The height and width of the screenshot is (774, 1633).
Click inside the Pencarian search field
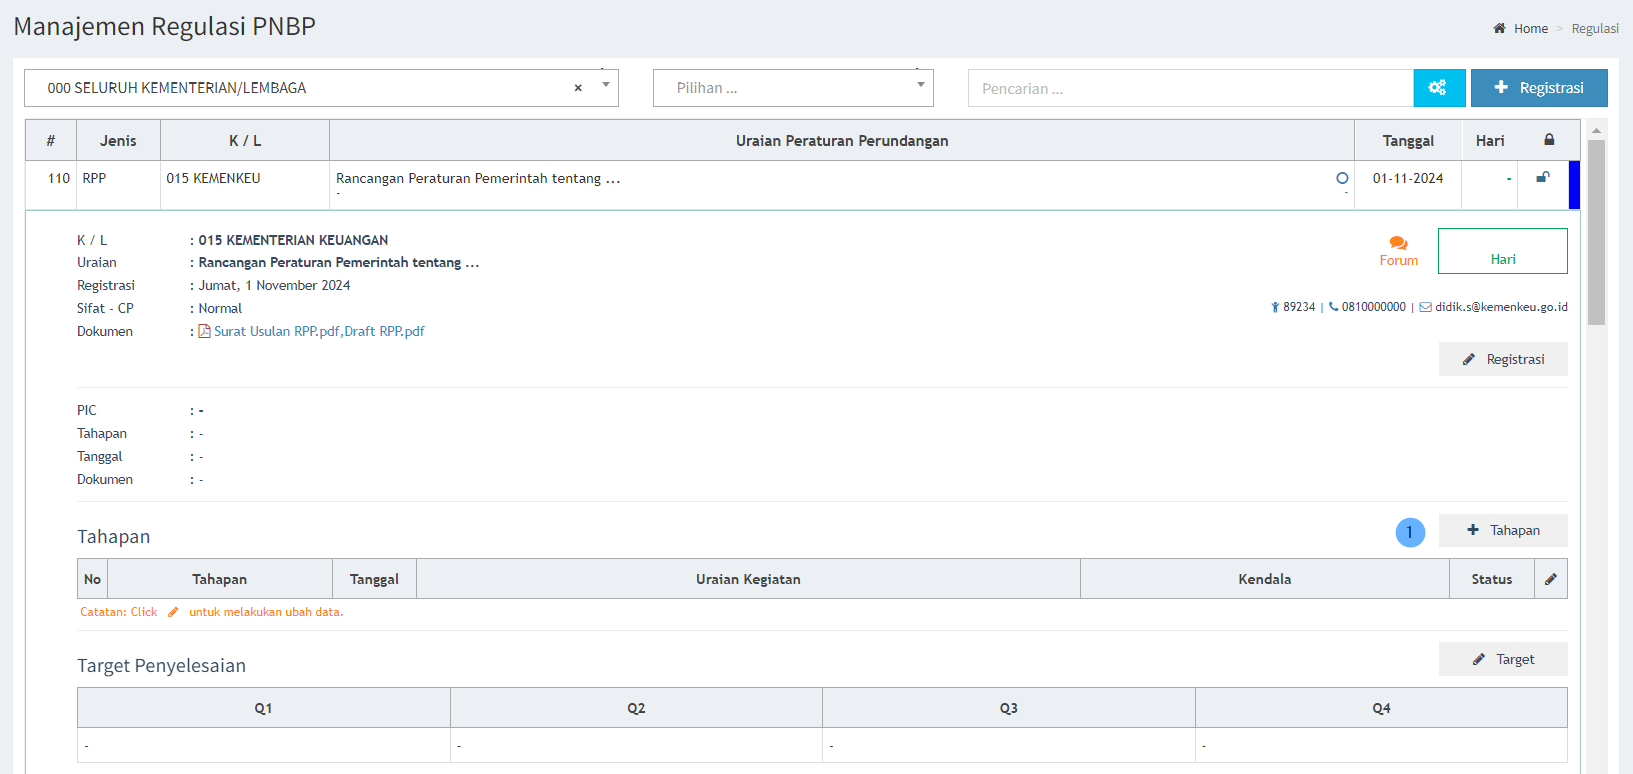coord(1190,88)
